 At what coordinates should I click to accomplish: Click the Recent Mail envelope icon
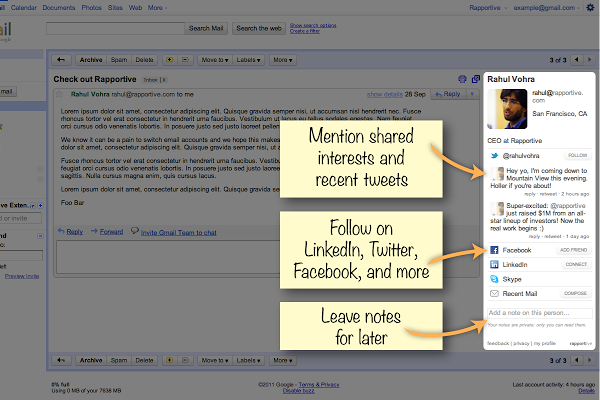click(x=492, y=294)
